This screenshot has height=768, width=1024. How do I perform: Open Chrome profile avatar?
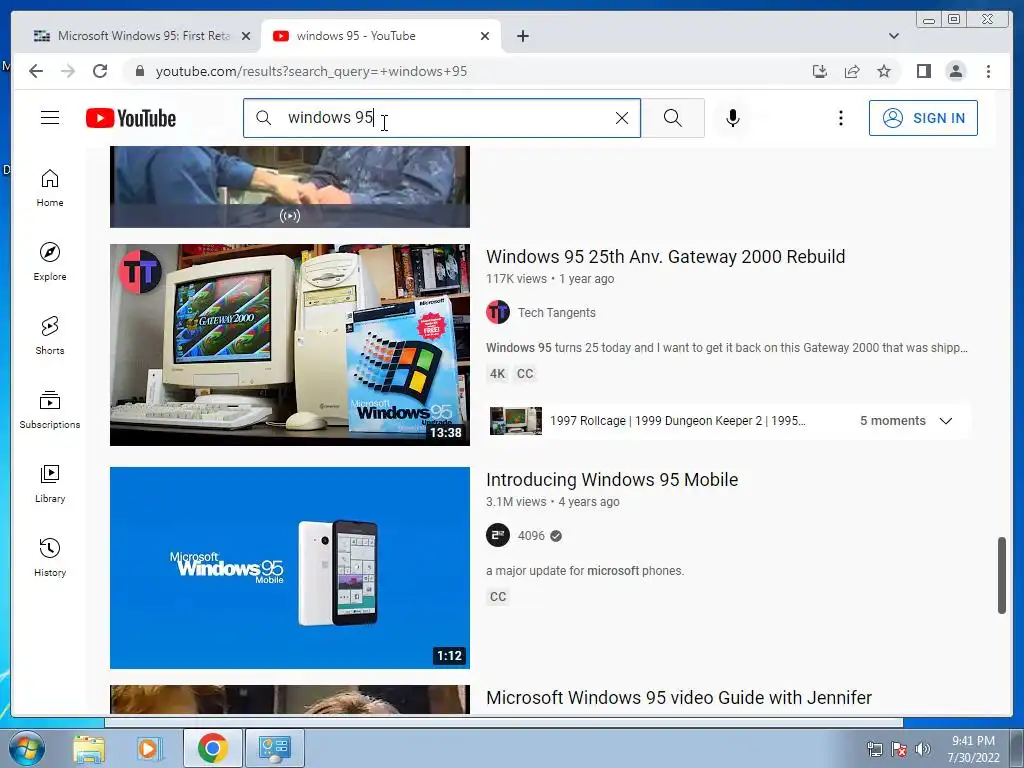point(955,71)
